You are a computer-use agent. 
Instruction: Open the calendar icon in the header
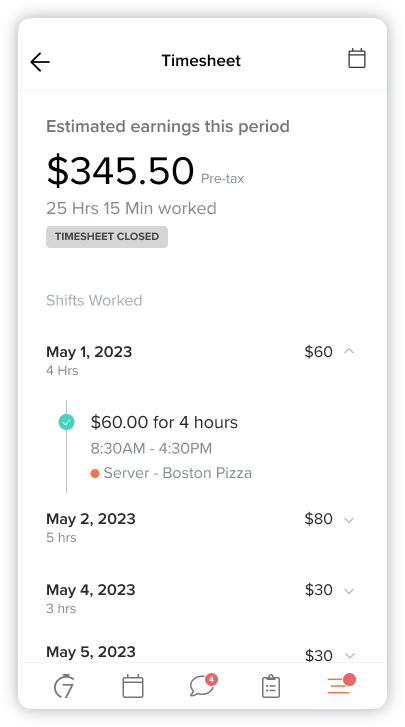[357, 59]
